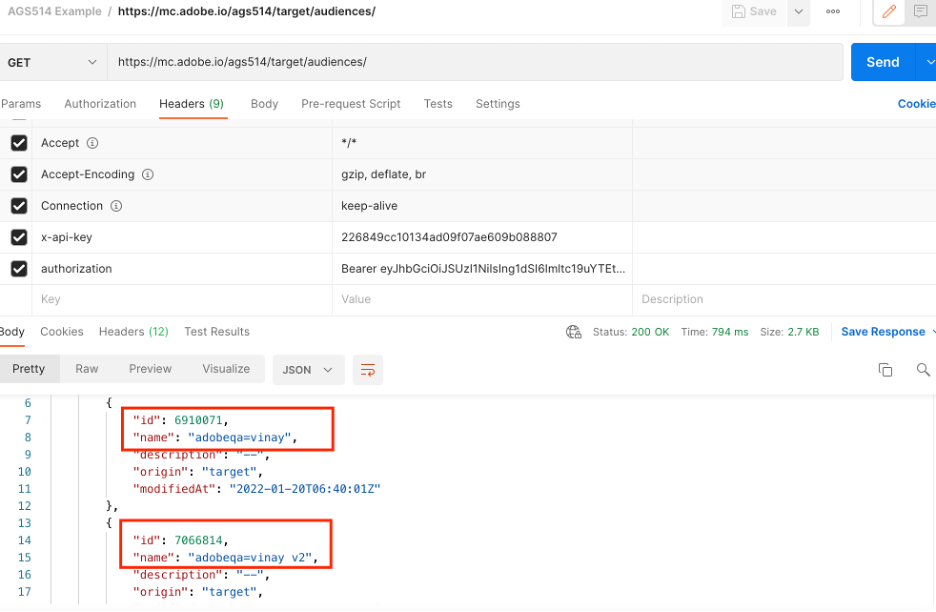Uncheck the Accept-Encoding header
Screen dimensions: 936x612
point(17,174)
